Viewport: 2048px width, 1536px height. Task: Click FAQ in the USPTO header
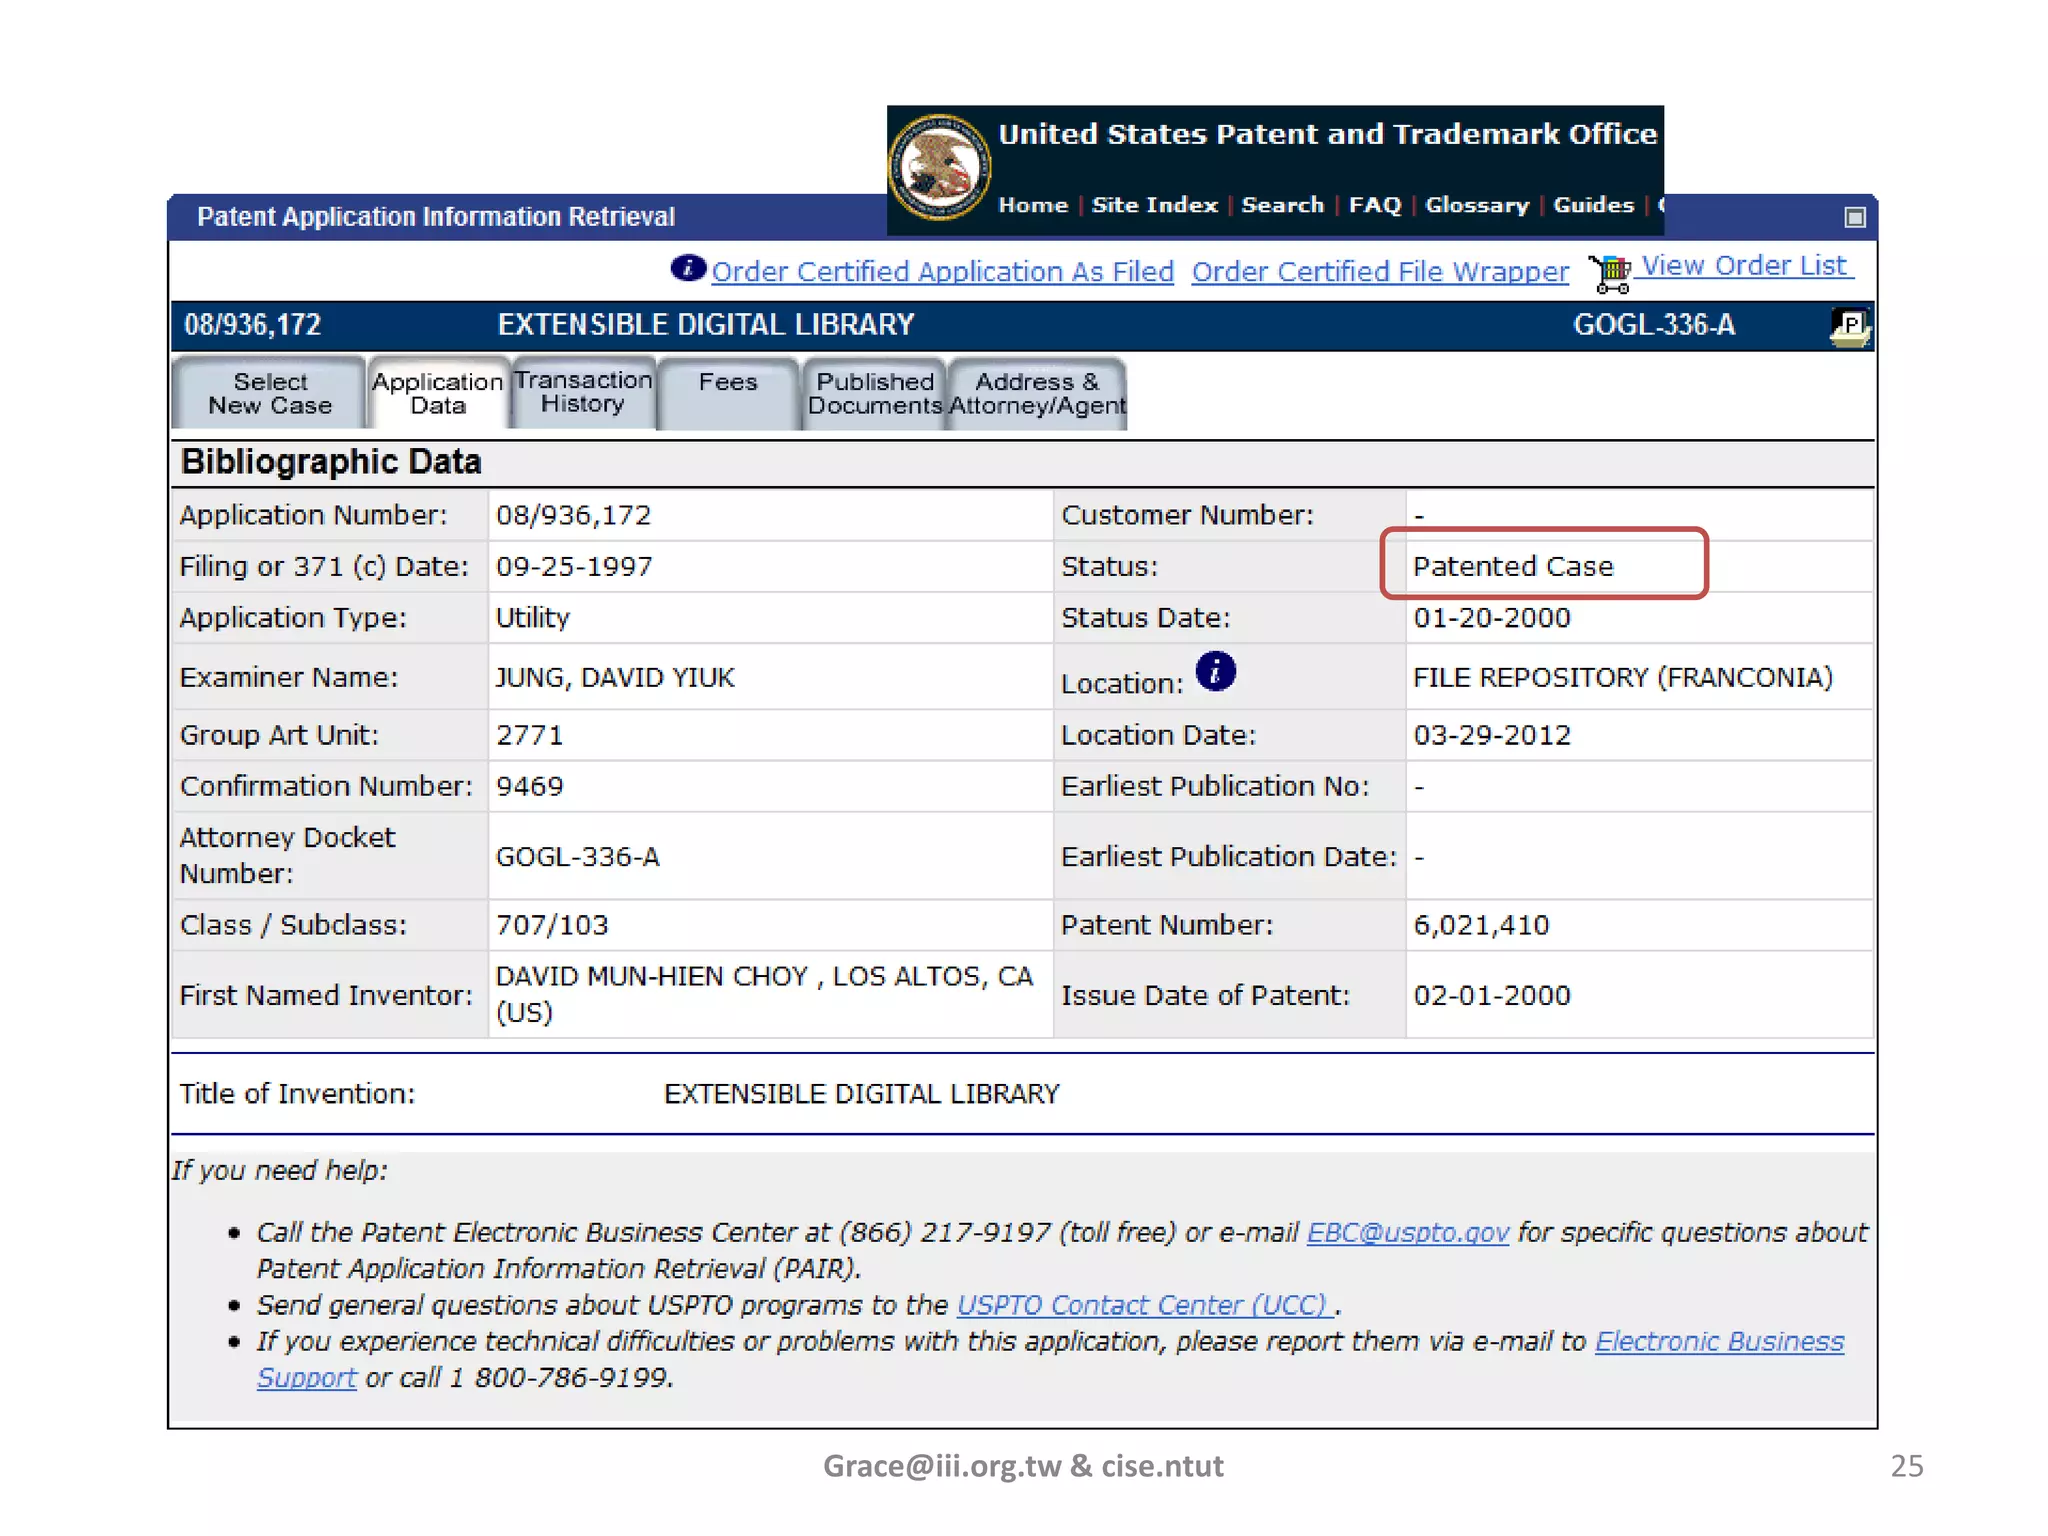click(1374, 205)
